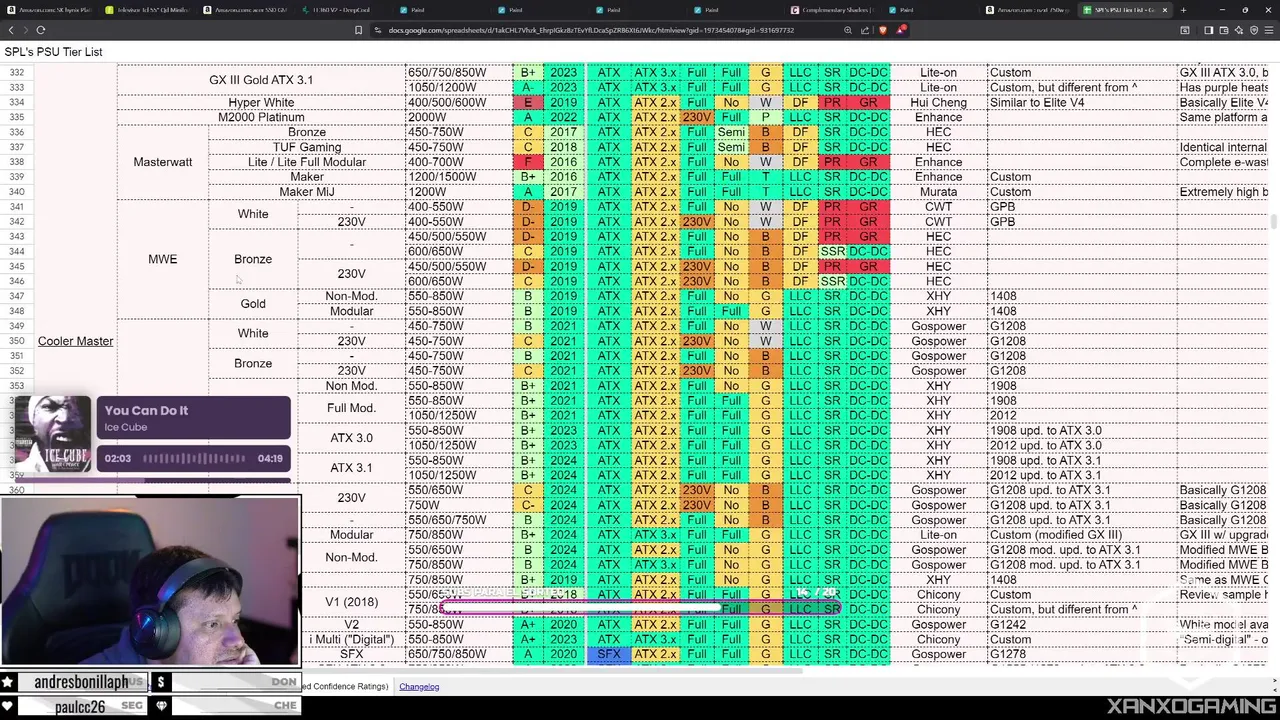Image resolution: width=1280 pixels, height=720 pixels.
Task: Open the Brave Wallet icon
Action: point(1223,30)
